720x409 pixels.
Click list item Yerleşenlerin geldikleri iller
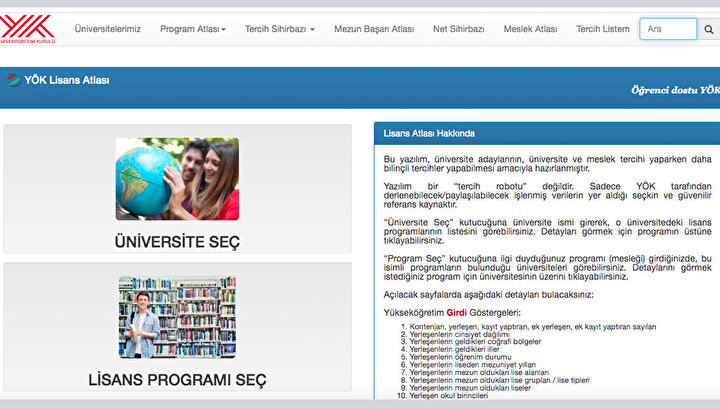coord(454,349)
